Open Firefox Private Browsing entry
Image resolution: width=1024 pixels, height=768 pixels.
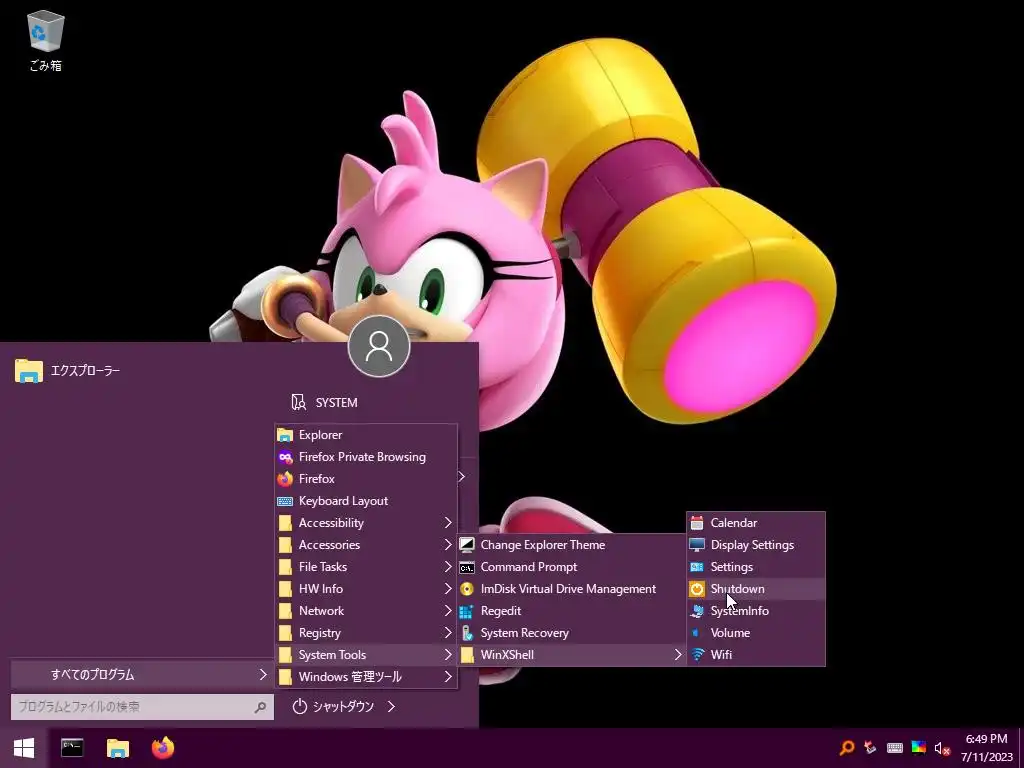tap(366, 457)
